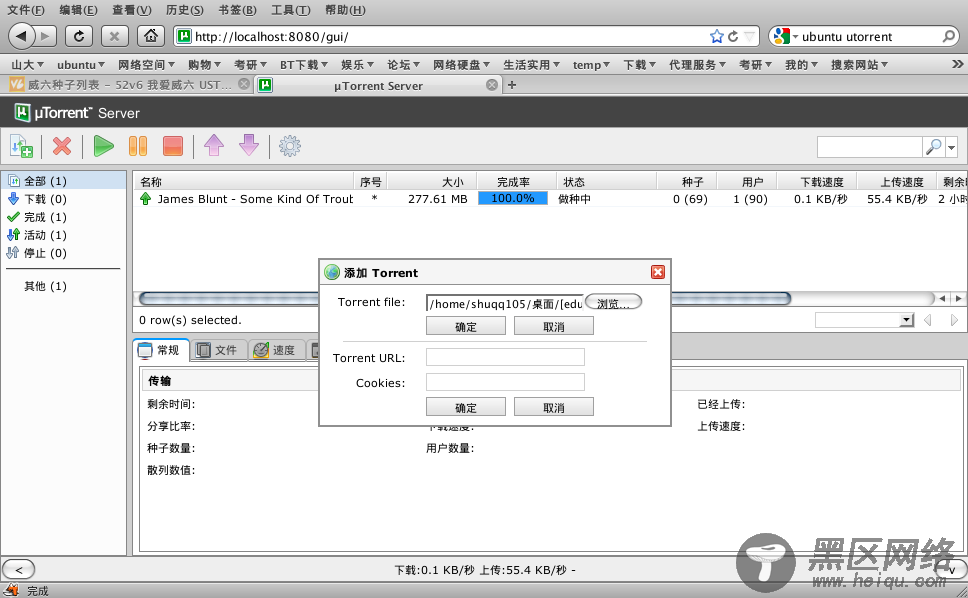Image resolution: width=968 pixels, height=598 pixels.
Task: Select 全部 (1) category in sidebar
Action: [x=64, y=181]
